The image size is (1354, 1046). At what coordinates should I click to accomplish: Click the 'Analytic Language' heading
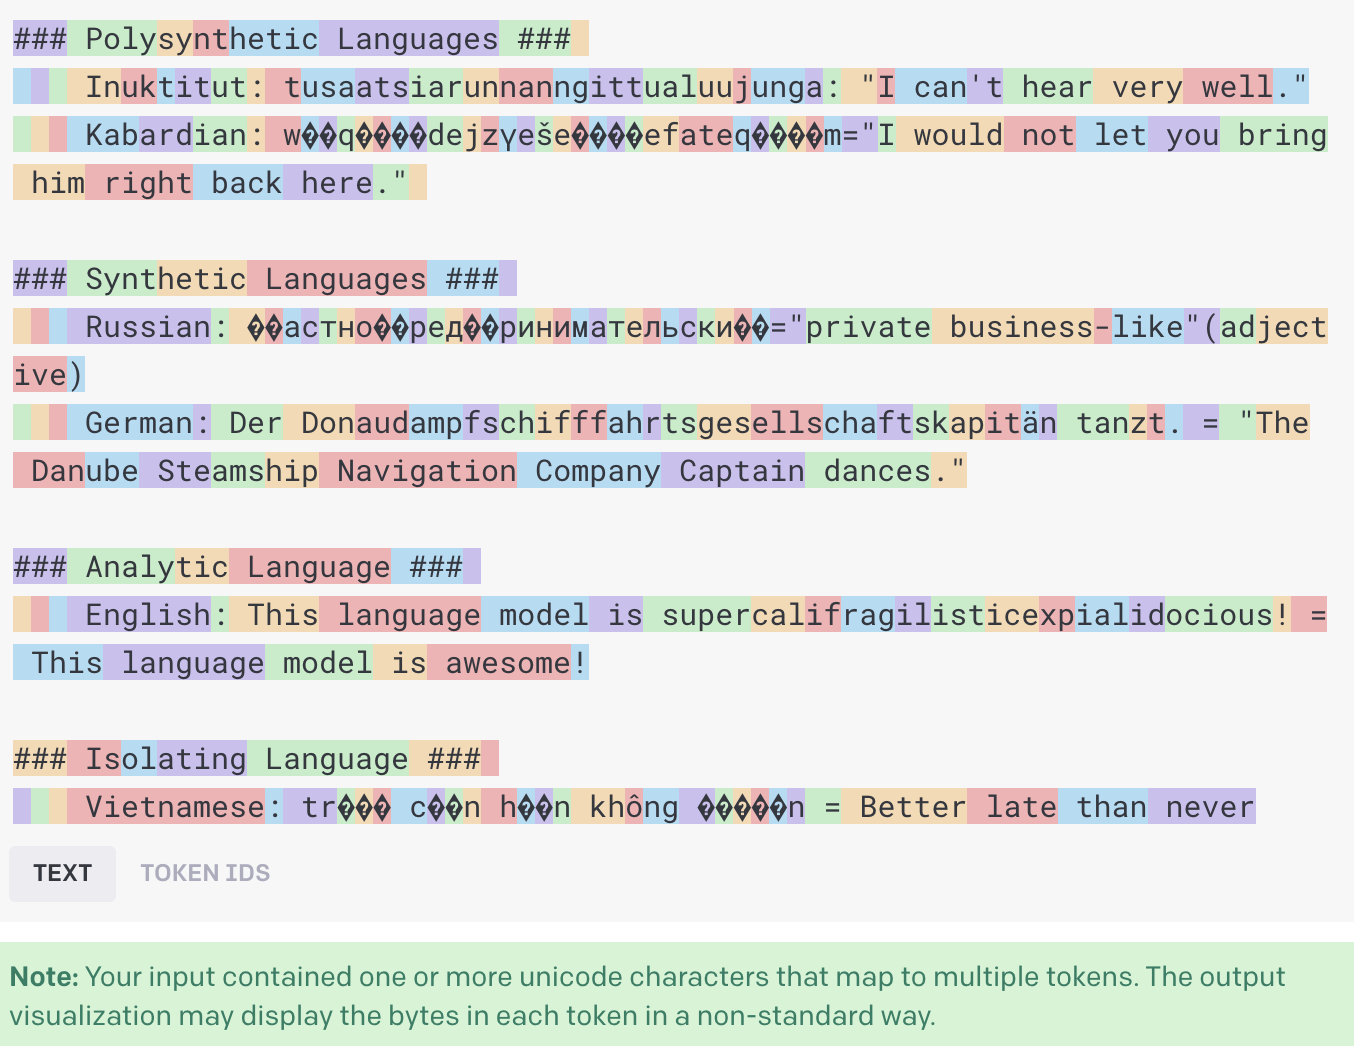[237, 567]
